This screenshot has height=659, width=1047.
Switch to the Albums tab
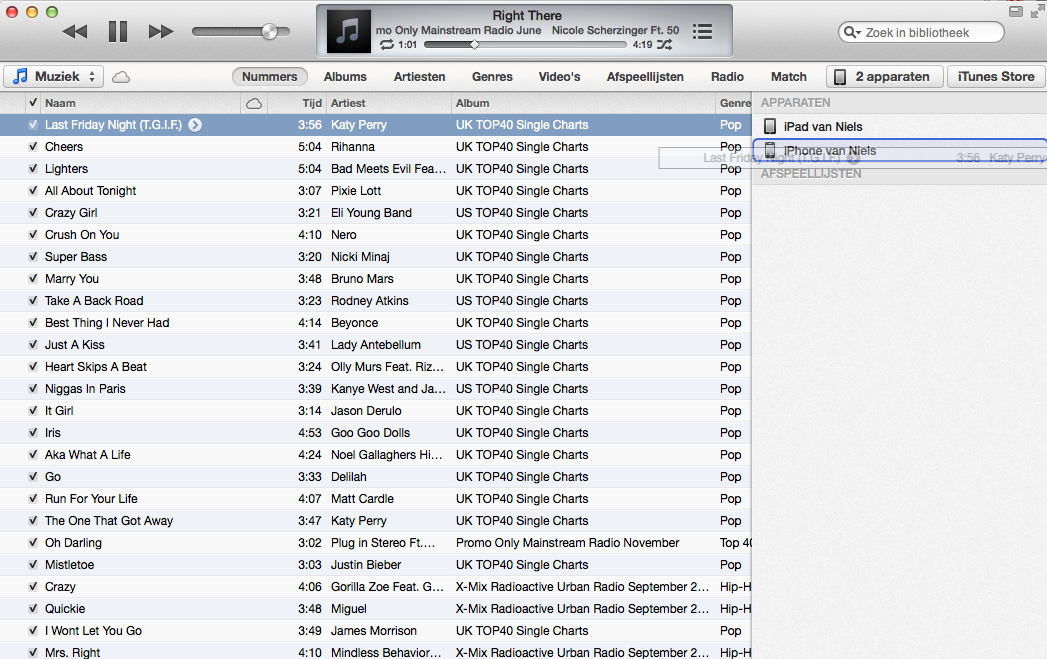(x=345, y=77)
